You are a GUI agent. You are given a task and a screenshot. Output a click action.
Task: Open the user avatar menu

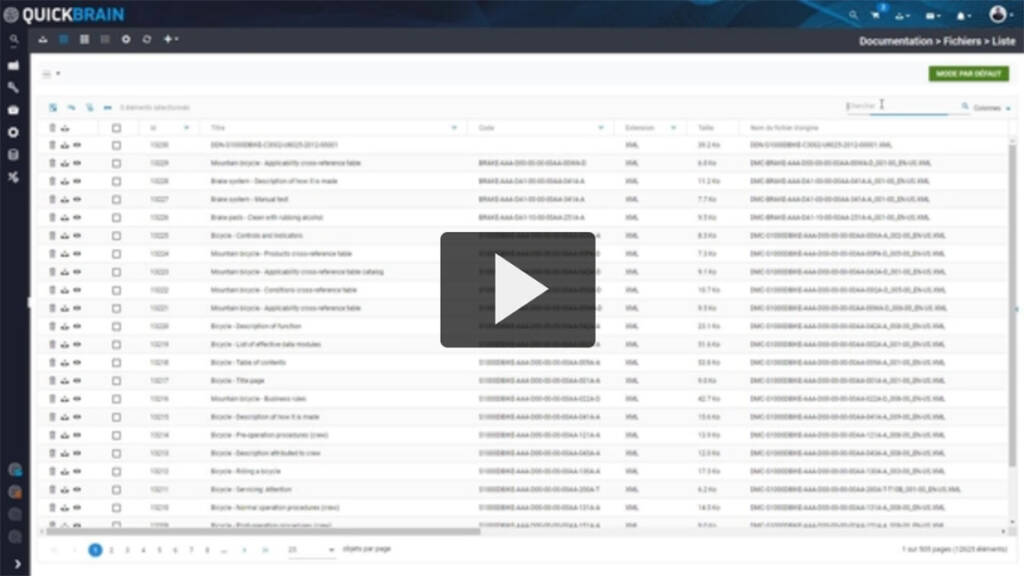(x=997, y=13)
